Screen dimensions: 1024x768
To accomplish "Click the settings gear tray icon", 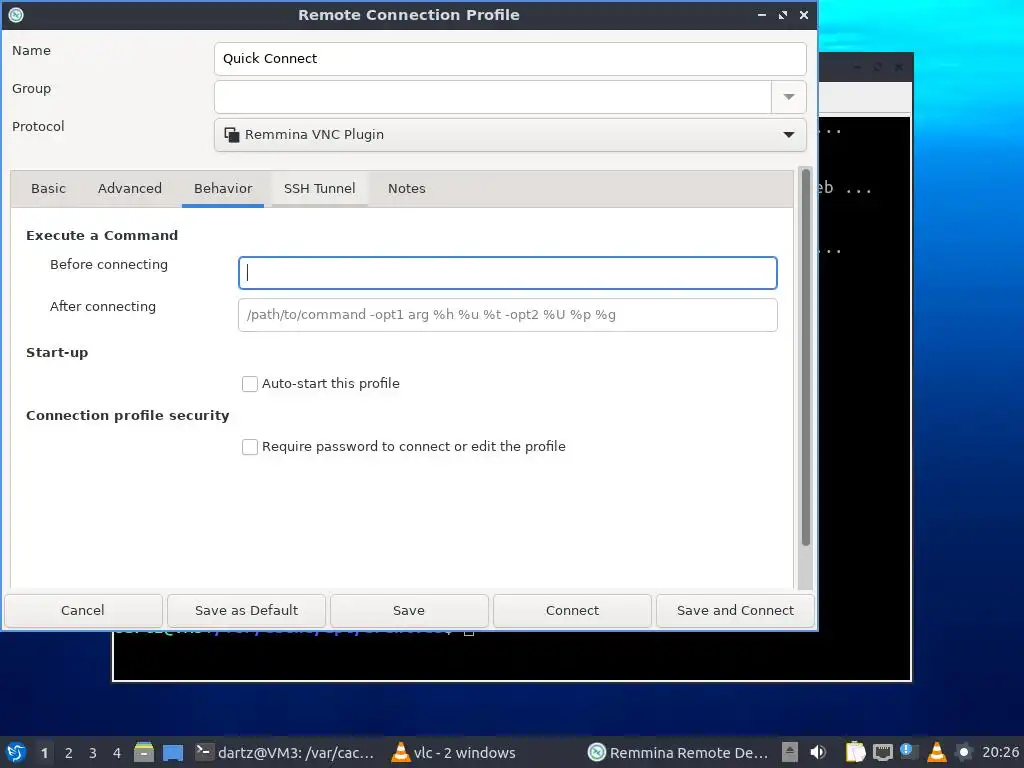I will 963,752.
